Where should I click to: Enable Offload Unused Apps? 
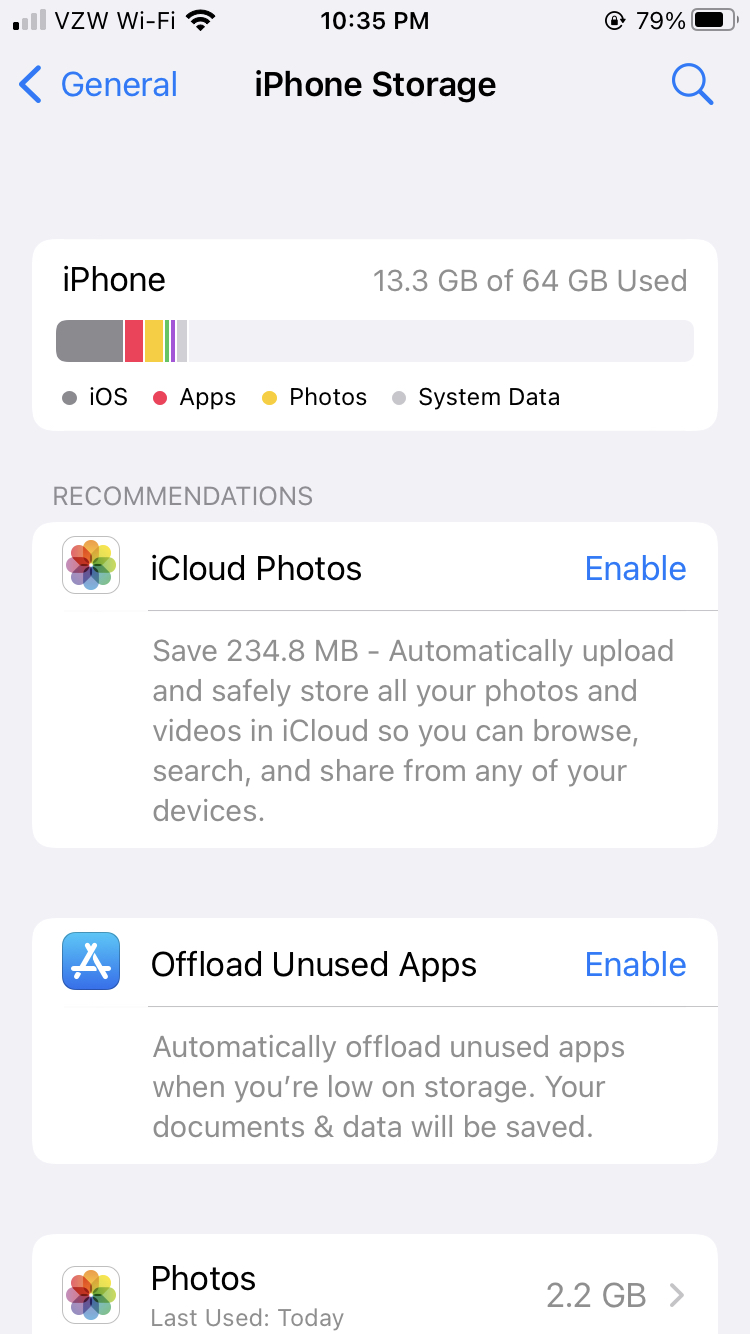coord(635,964)
